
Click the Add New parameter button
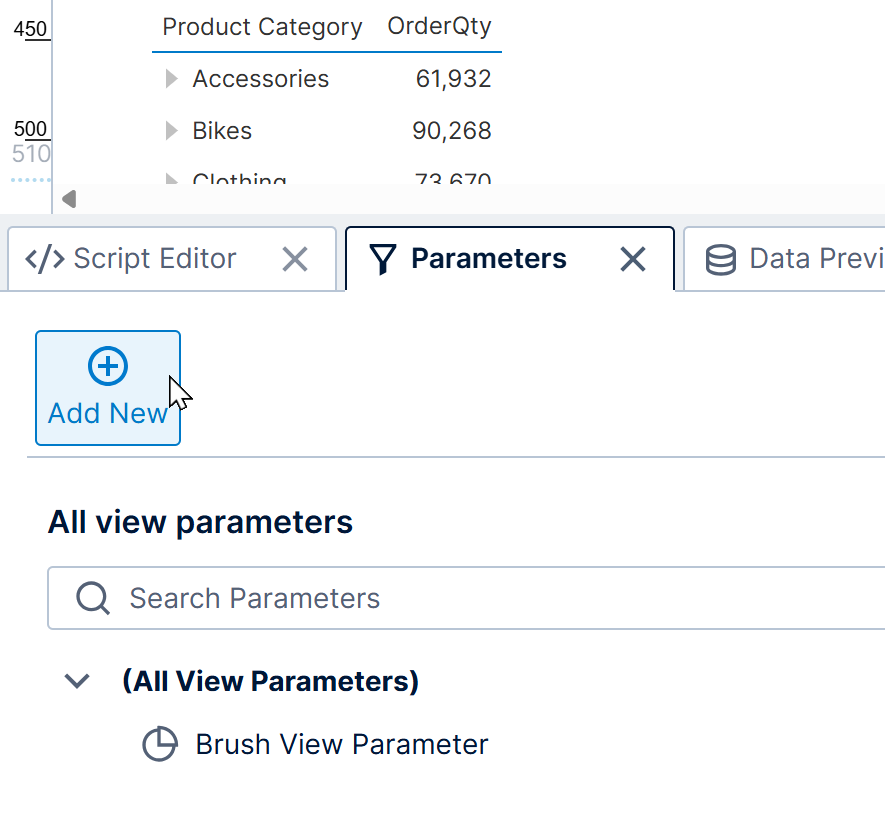108,388
